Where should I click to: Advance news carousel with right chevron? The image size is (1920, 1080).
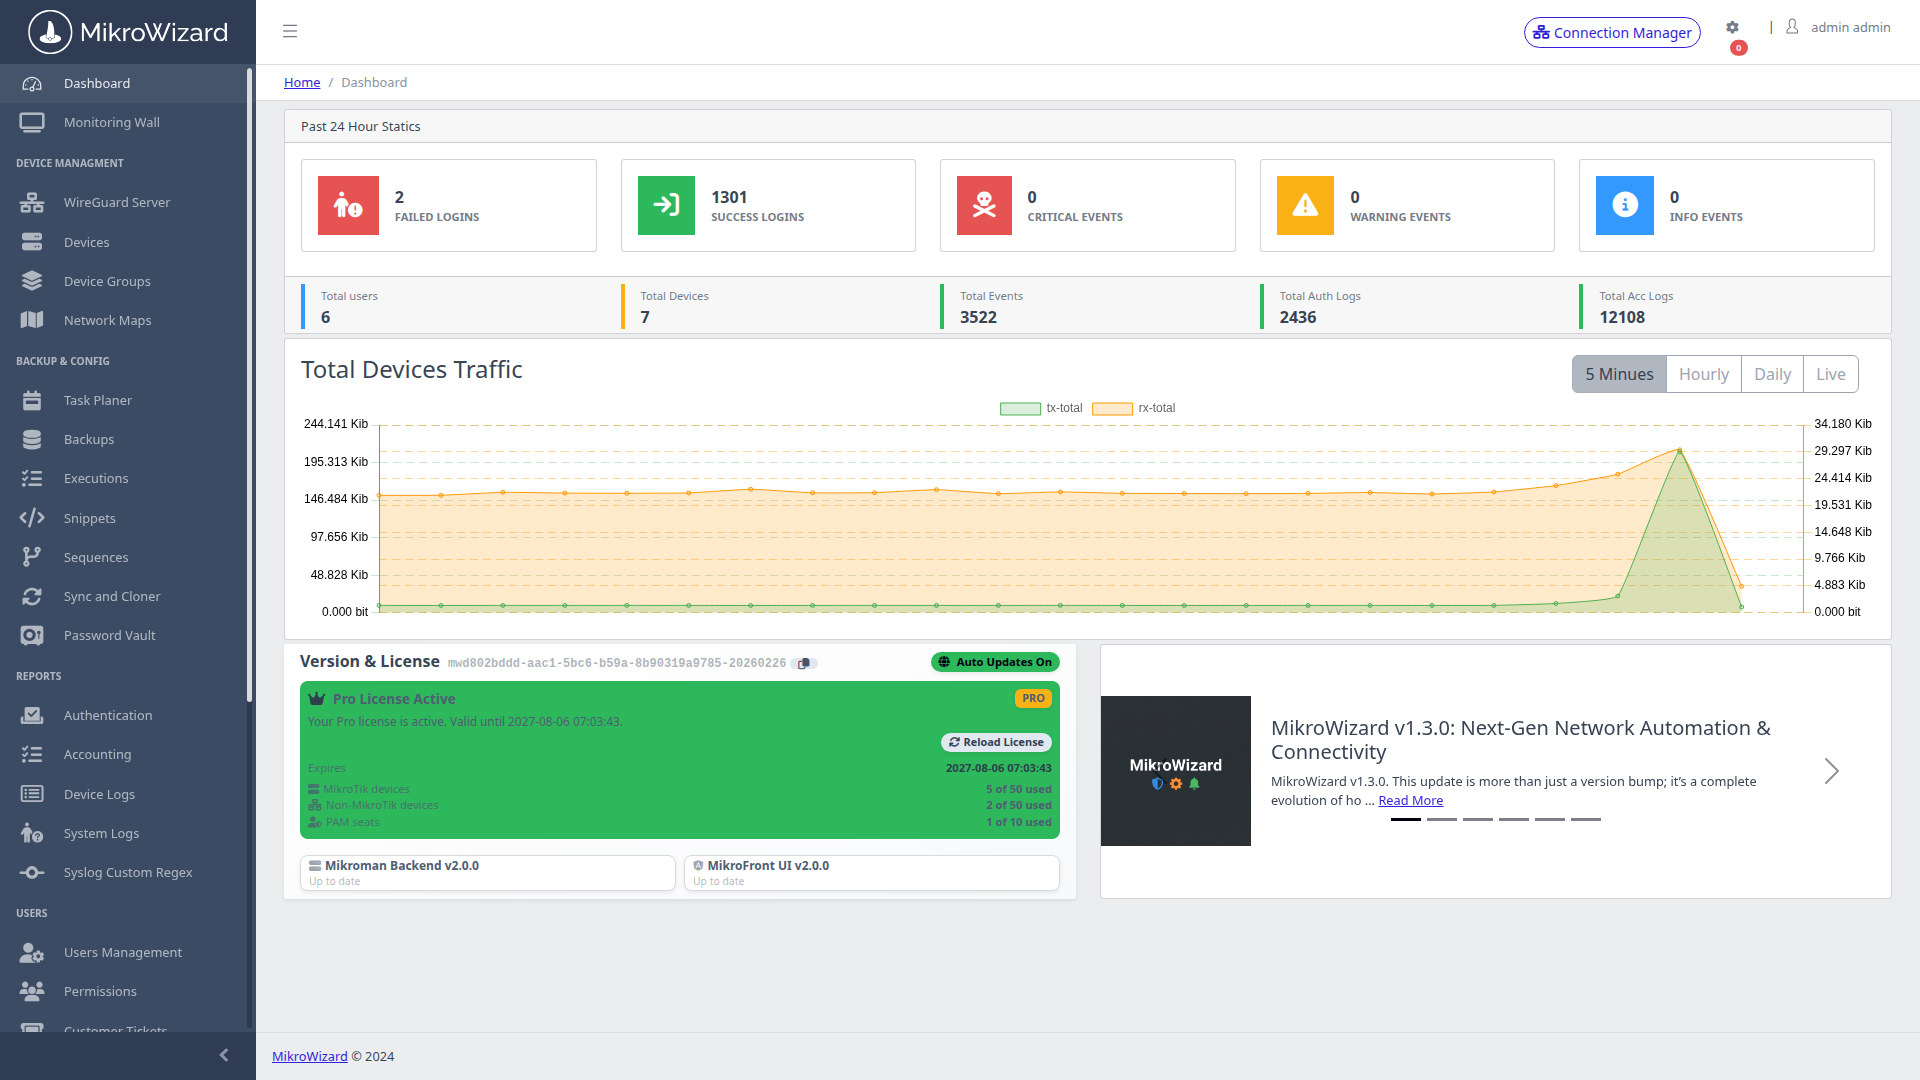[x=1831, y=771]
